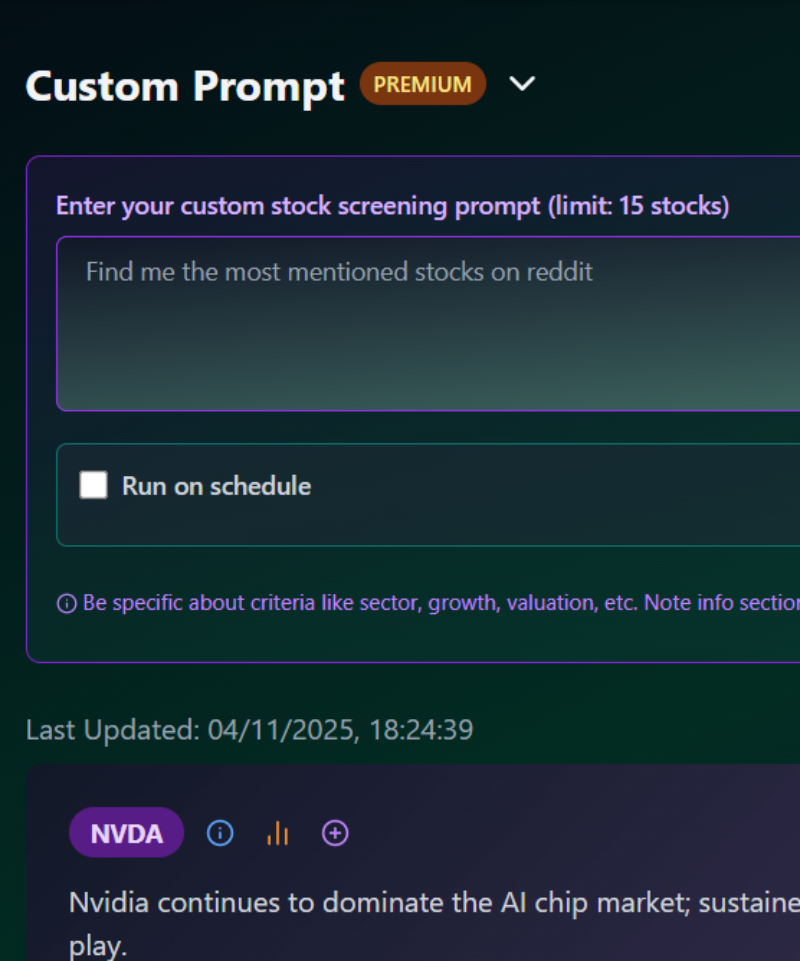Click the plus circle icon beside NVDA
The image size is (800, 961).
335,833
